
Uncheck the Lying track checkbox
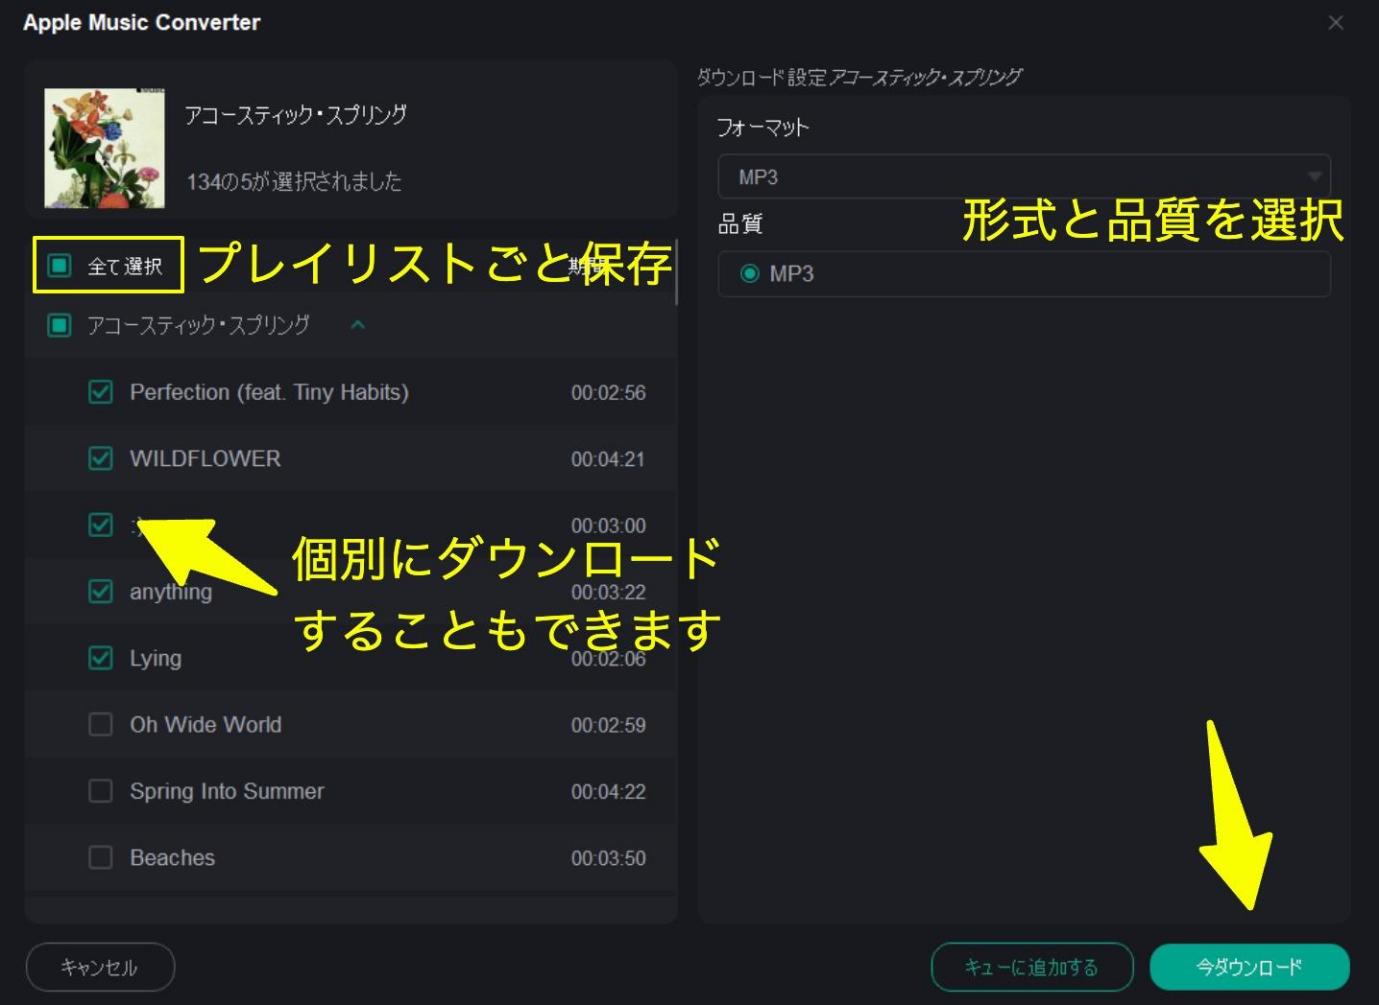tap(101, 658)
